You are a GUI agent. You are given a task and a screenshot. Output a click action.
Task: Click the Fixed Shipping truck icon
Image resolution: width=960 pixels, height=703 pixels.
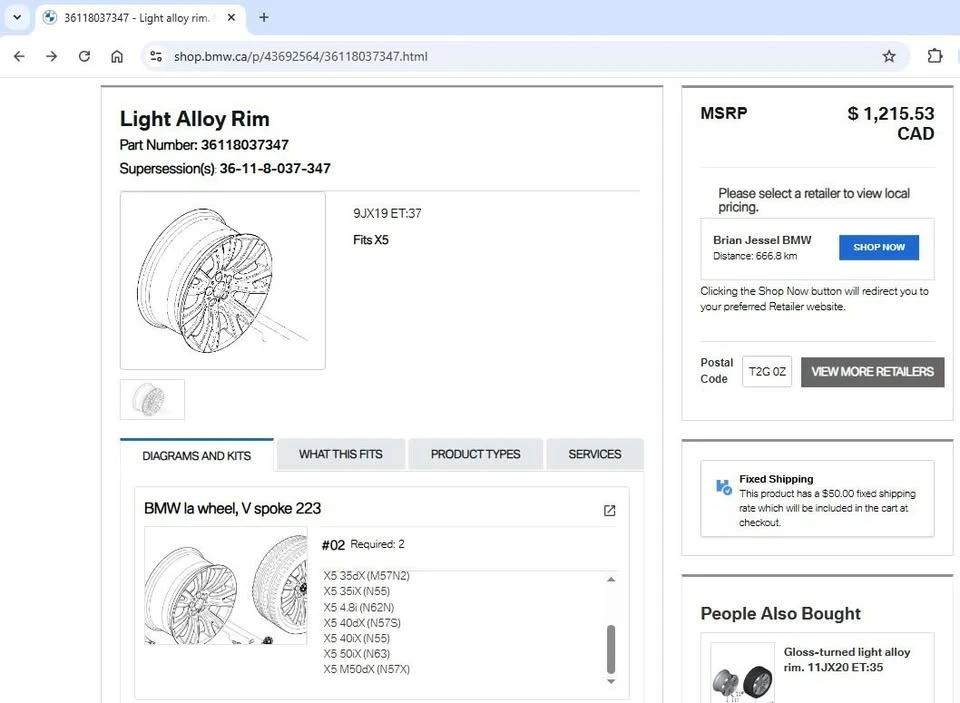[x=724, y=487]
